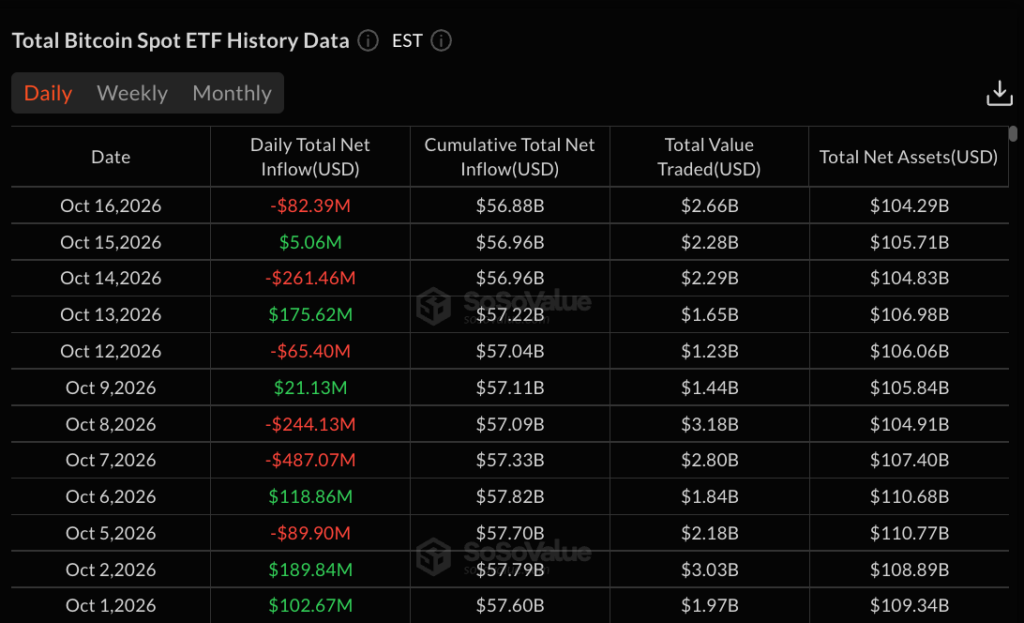Select the Oct 12,2026 date cell
Image resolution: width=1024 pixels, height=623 pixels.
click(111, 351)
